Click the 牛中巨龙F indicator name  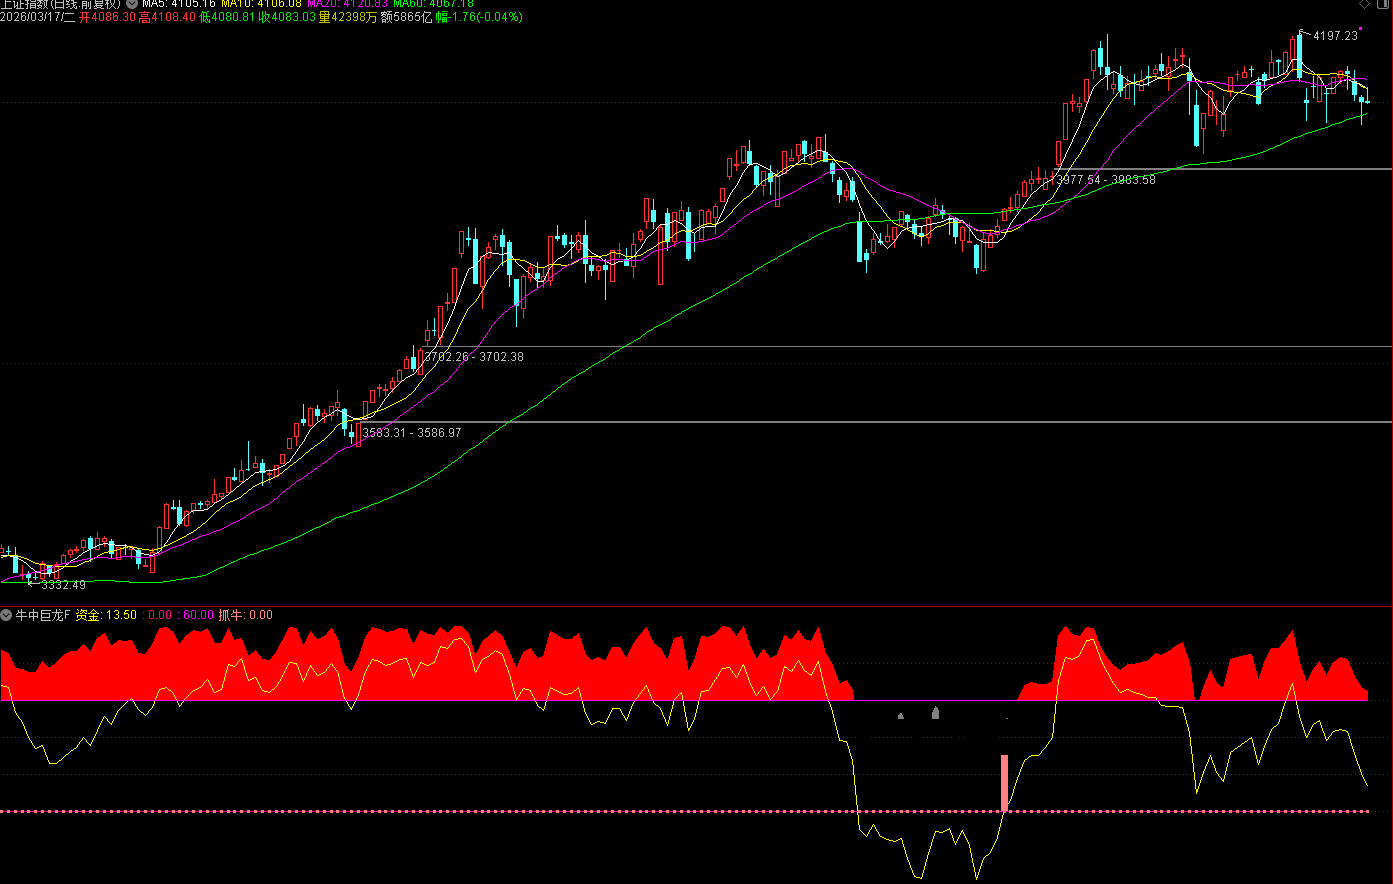coord(43,615)
